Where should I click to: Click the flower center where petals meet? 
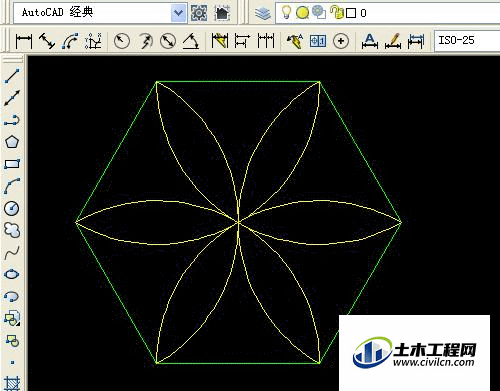(x=239, y=221)
